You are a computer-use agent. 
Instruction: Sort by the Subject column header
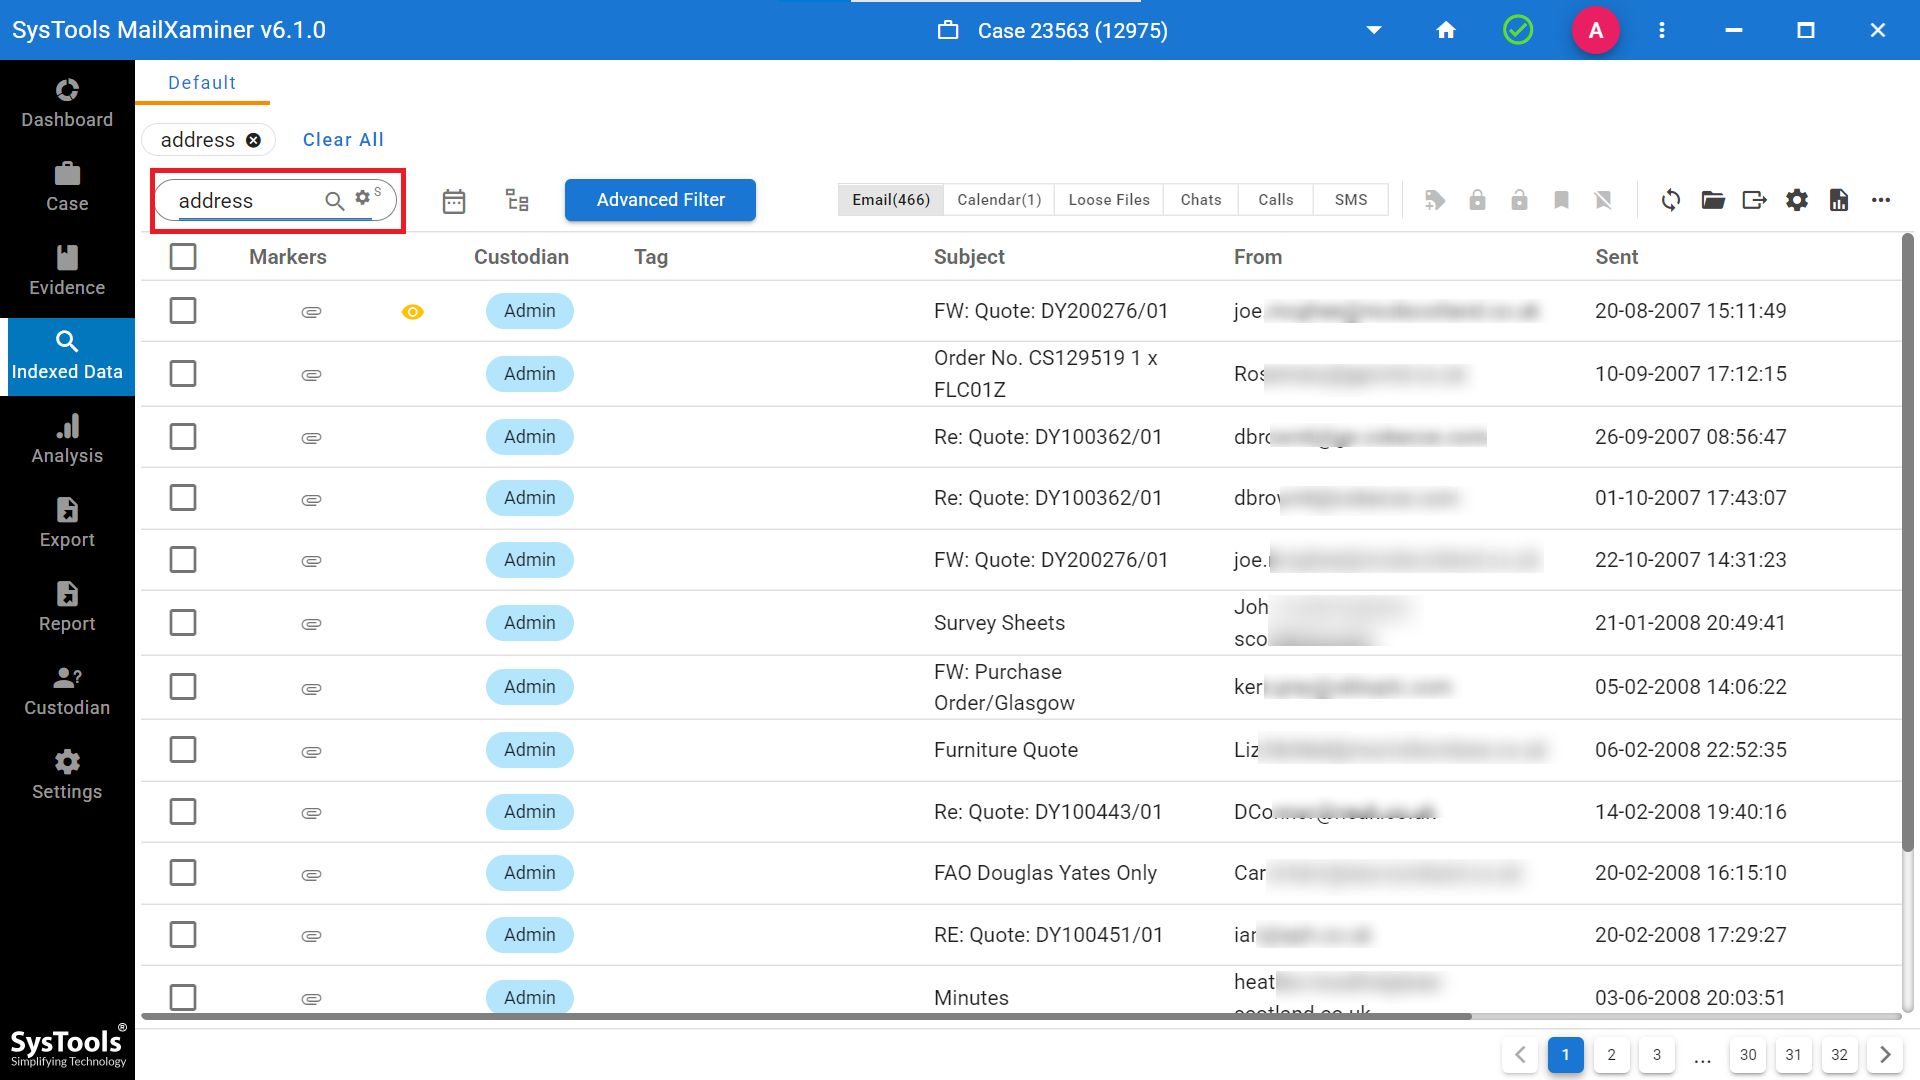pyautogui.click(x=969, y=257)
